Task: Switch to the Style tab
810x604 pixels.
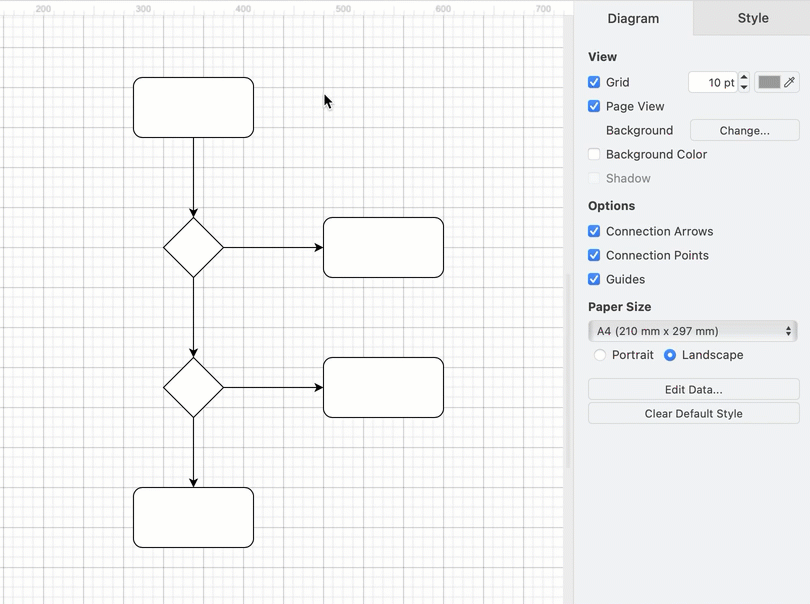Action: pyautogui.click(x=751, y=18)
